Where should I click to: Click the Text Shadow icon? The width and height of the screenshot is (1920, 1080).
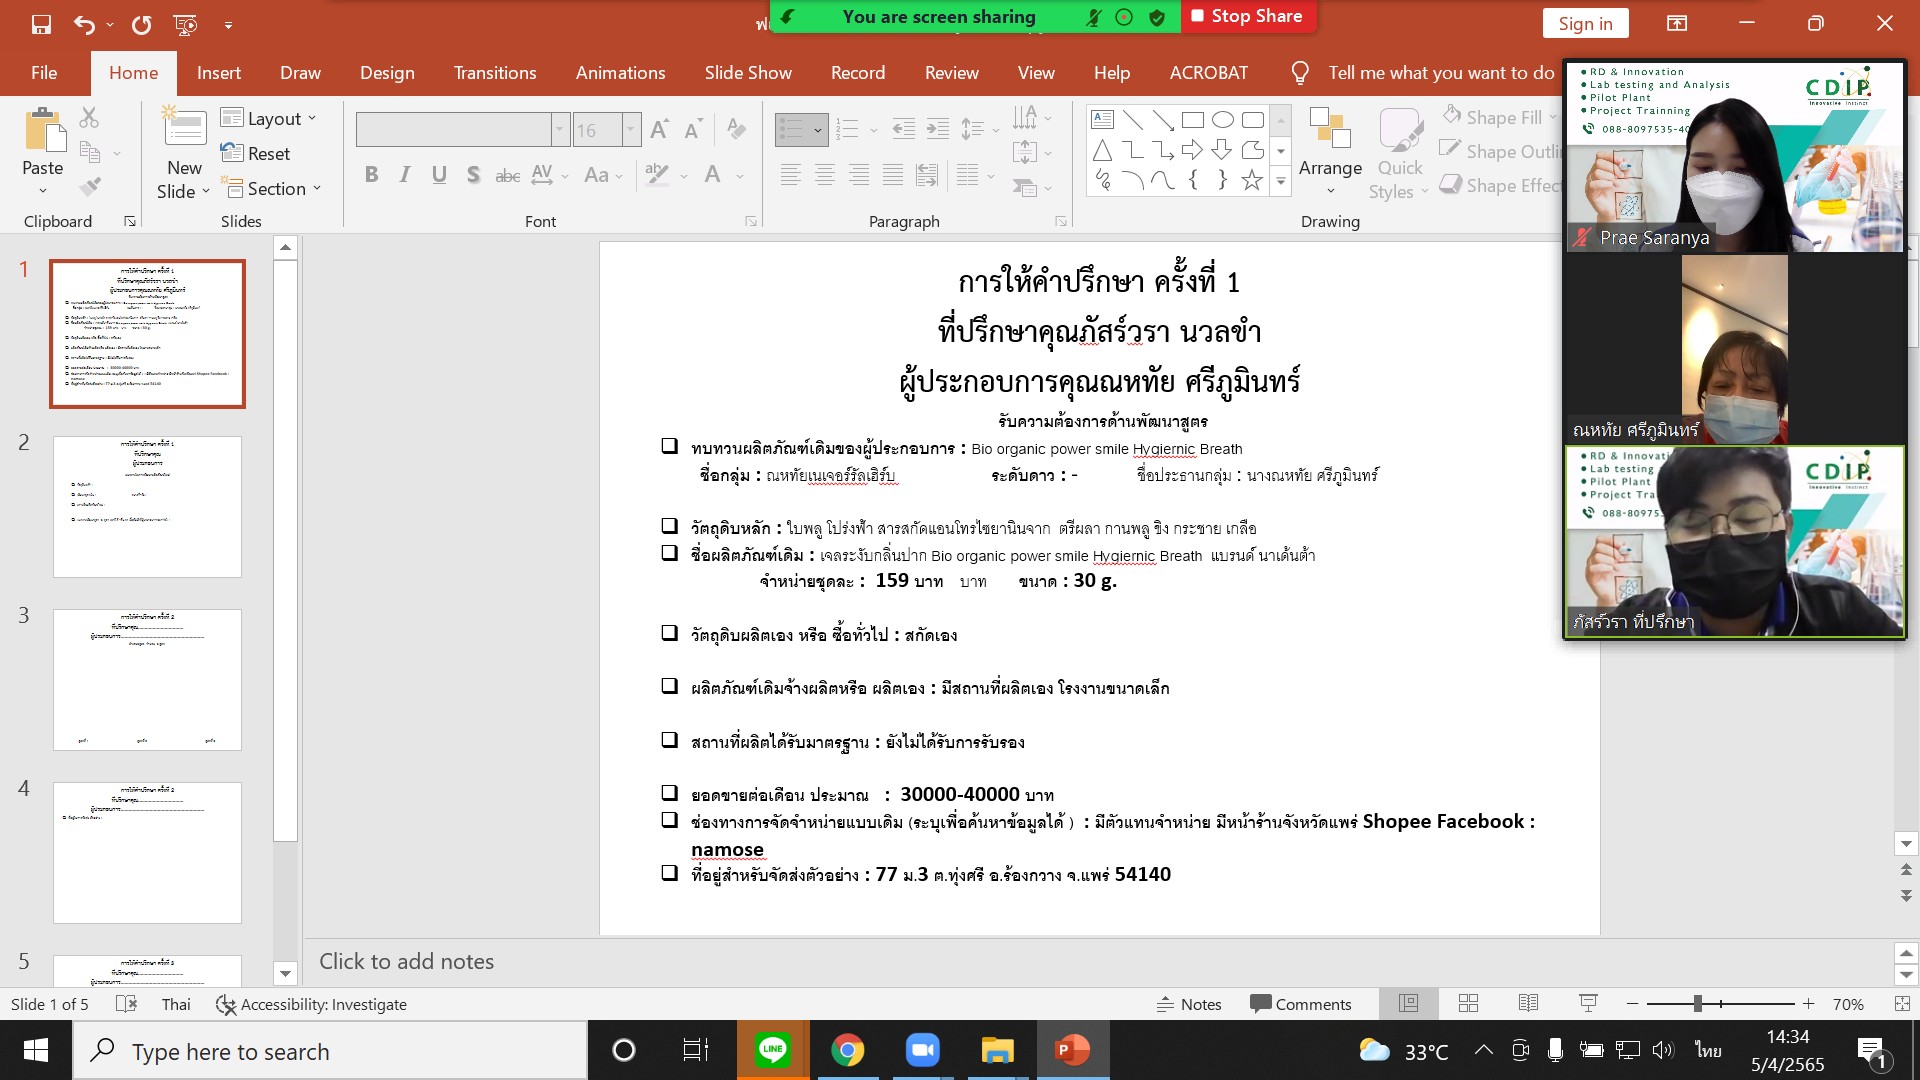click(x=473, y=175)
